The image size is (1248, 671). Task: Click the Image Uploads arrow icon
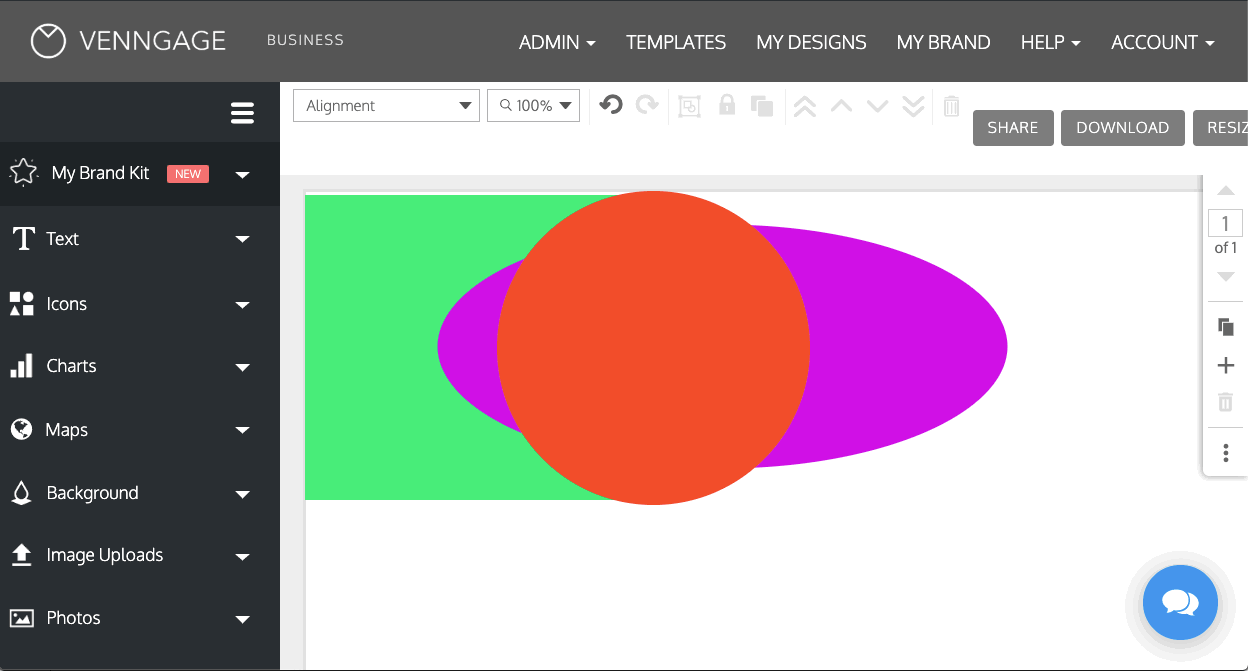[x=21, y=555]
